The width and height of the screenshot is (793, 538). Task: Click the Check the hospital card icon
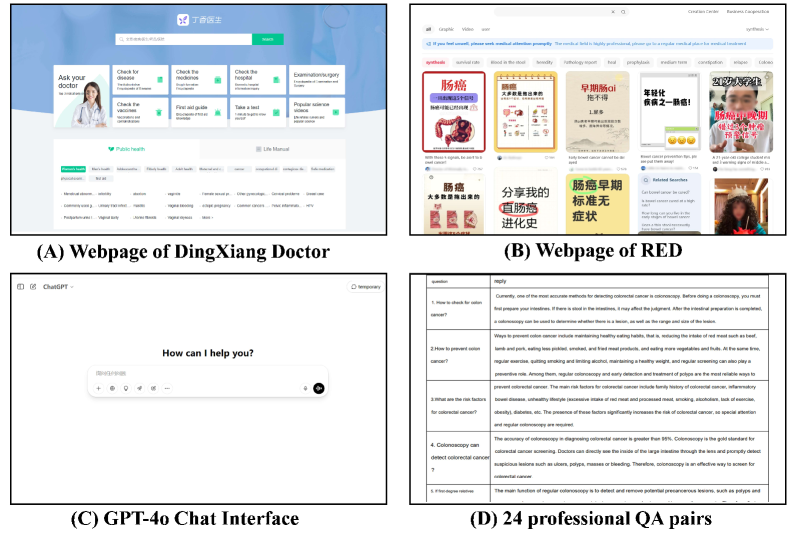[x=276, y=80]
